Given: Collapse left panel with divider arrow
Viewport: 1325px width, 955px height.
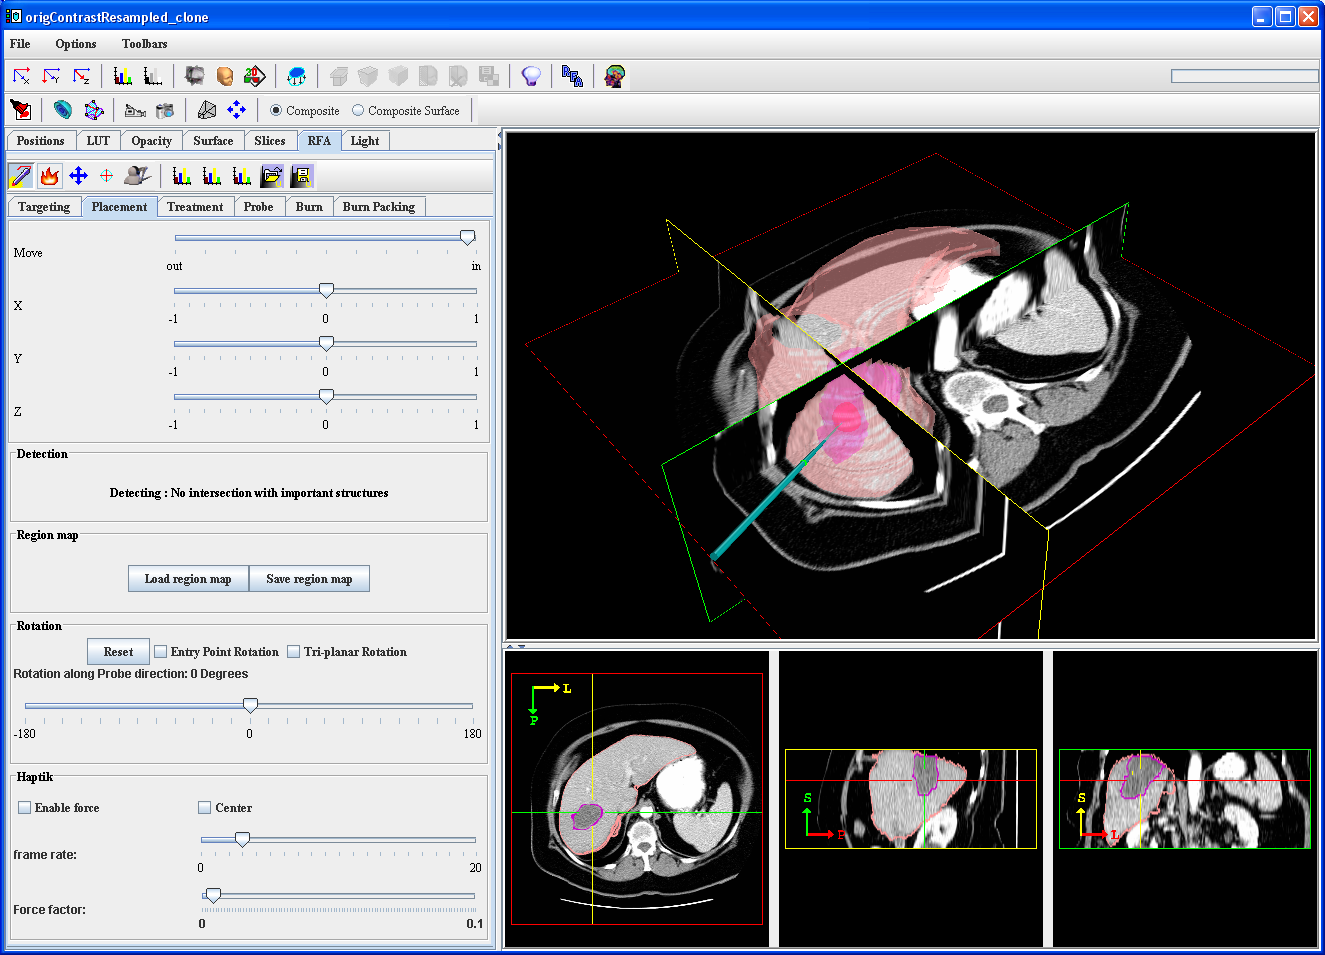Looking at the screenshot, I should click(x=498, y=134).
